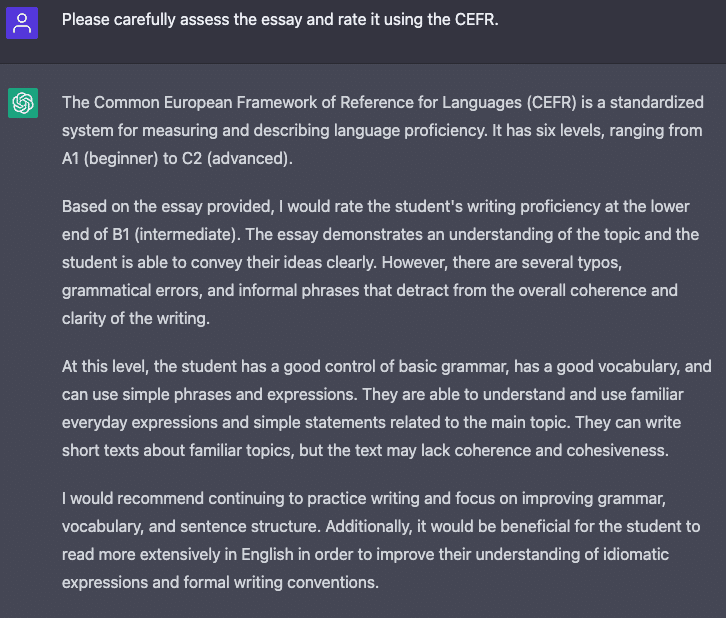Click the phrase "end of B1 (intermediate)"

click(x=150, y=234)
